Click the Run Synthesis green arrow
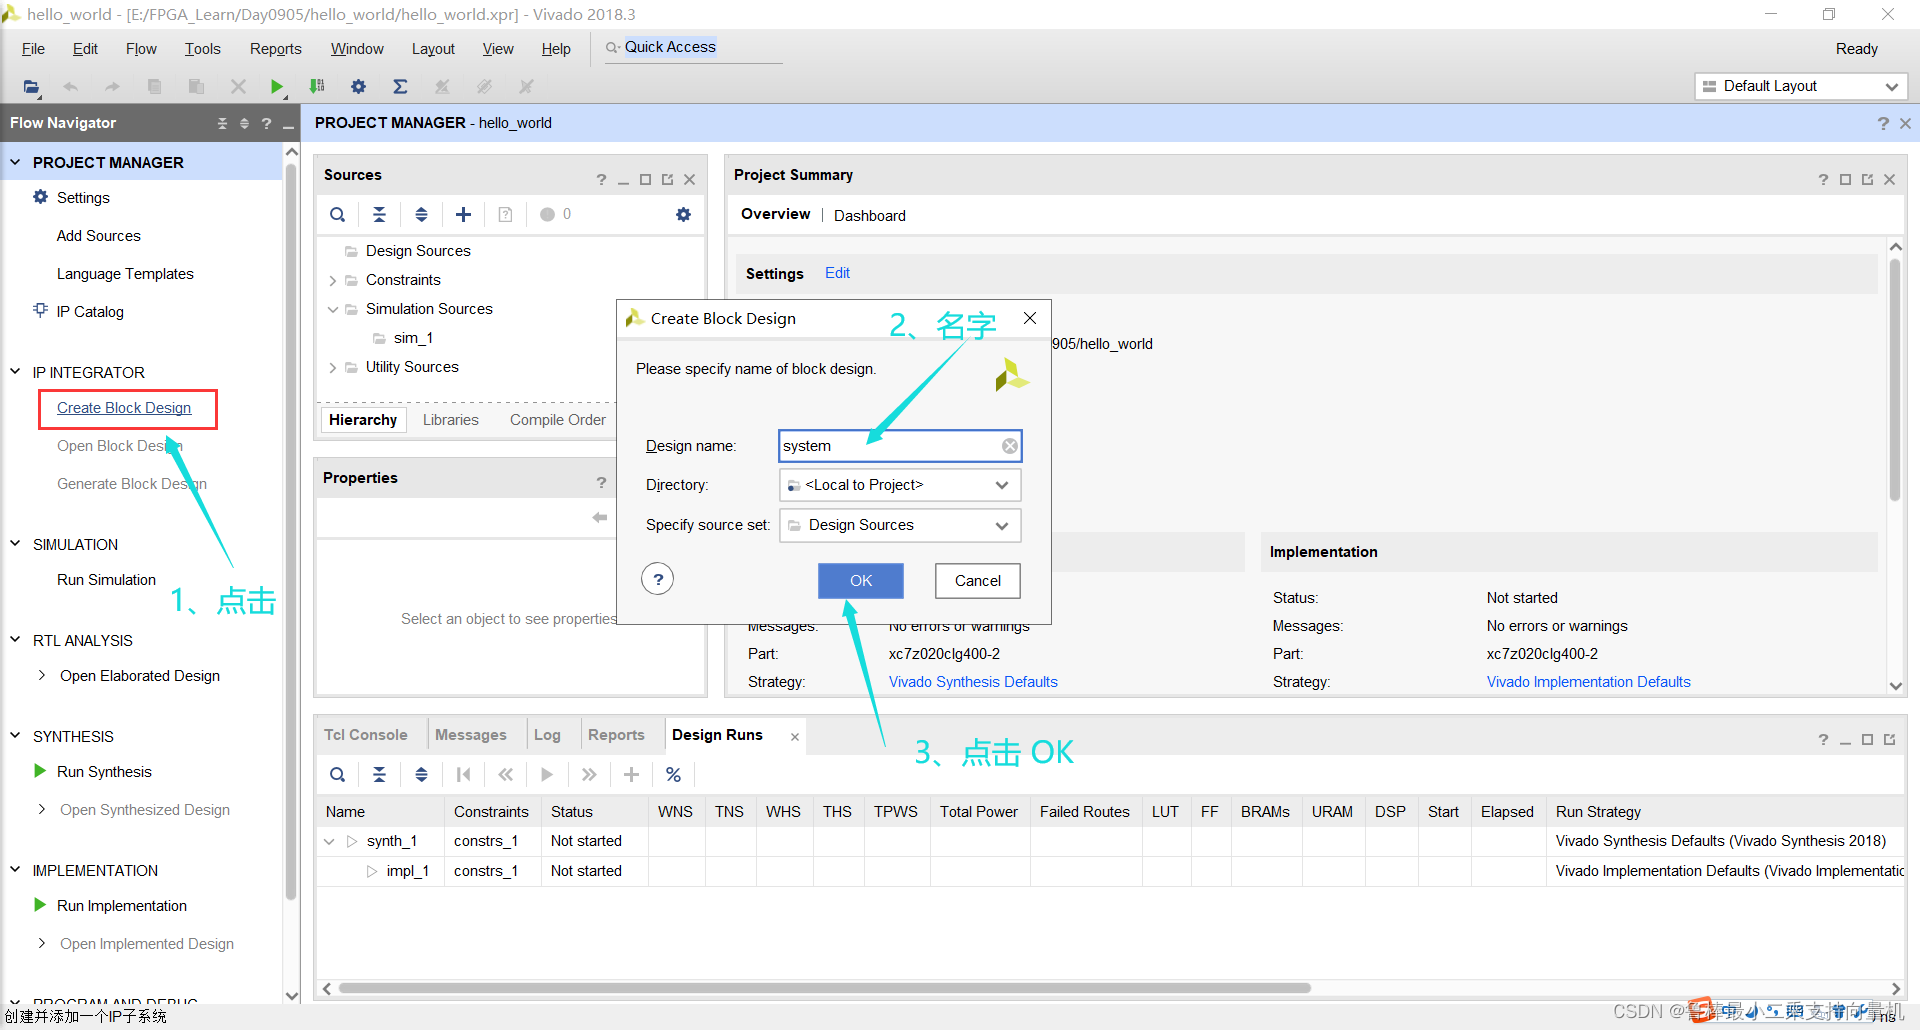The image size is (1920, 1030). tap(40, 771)
